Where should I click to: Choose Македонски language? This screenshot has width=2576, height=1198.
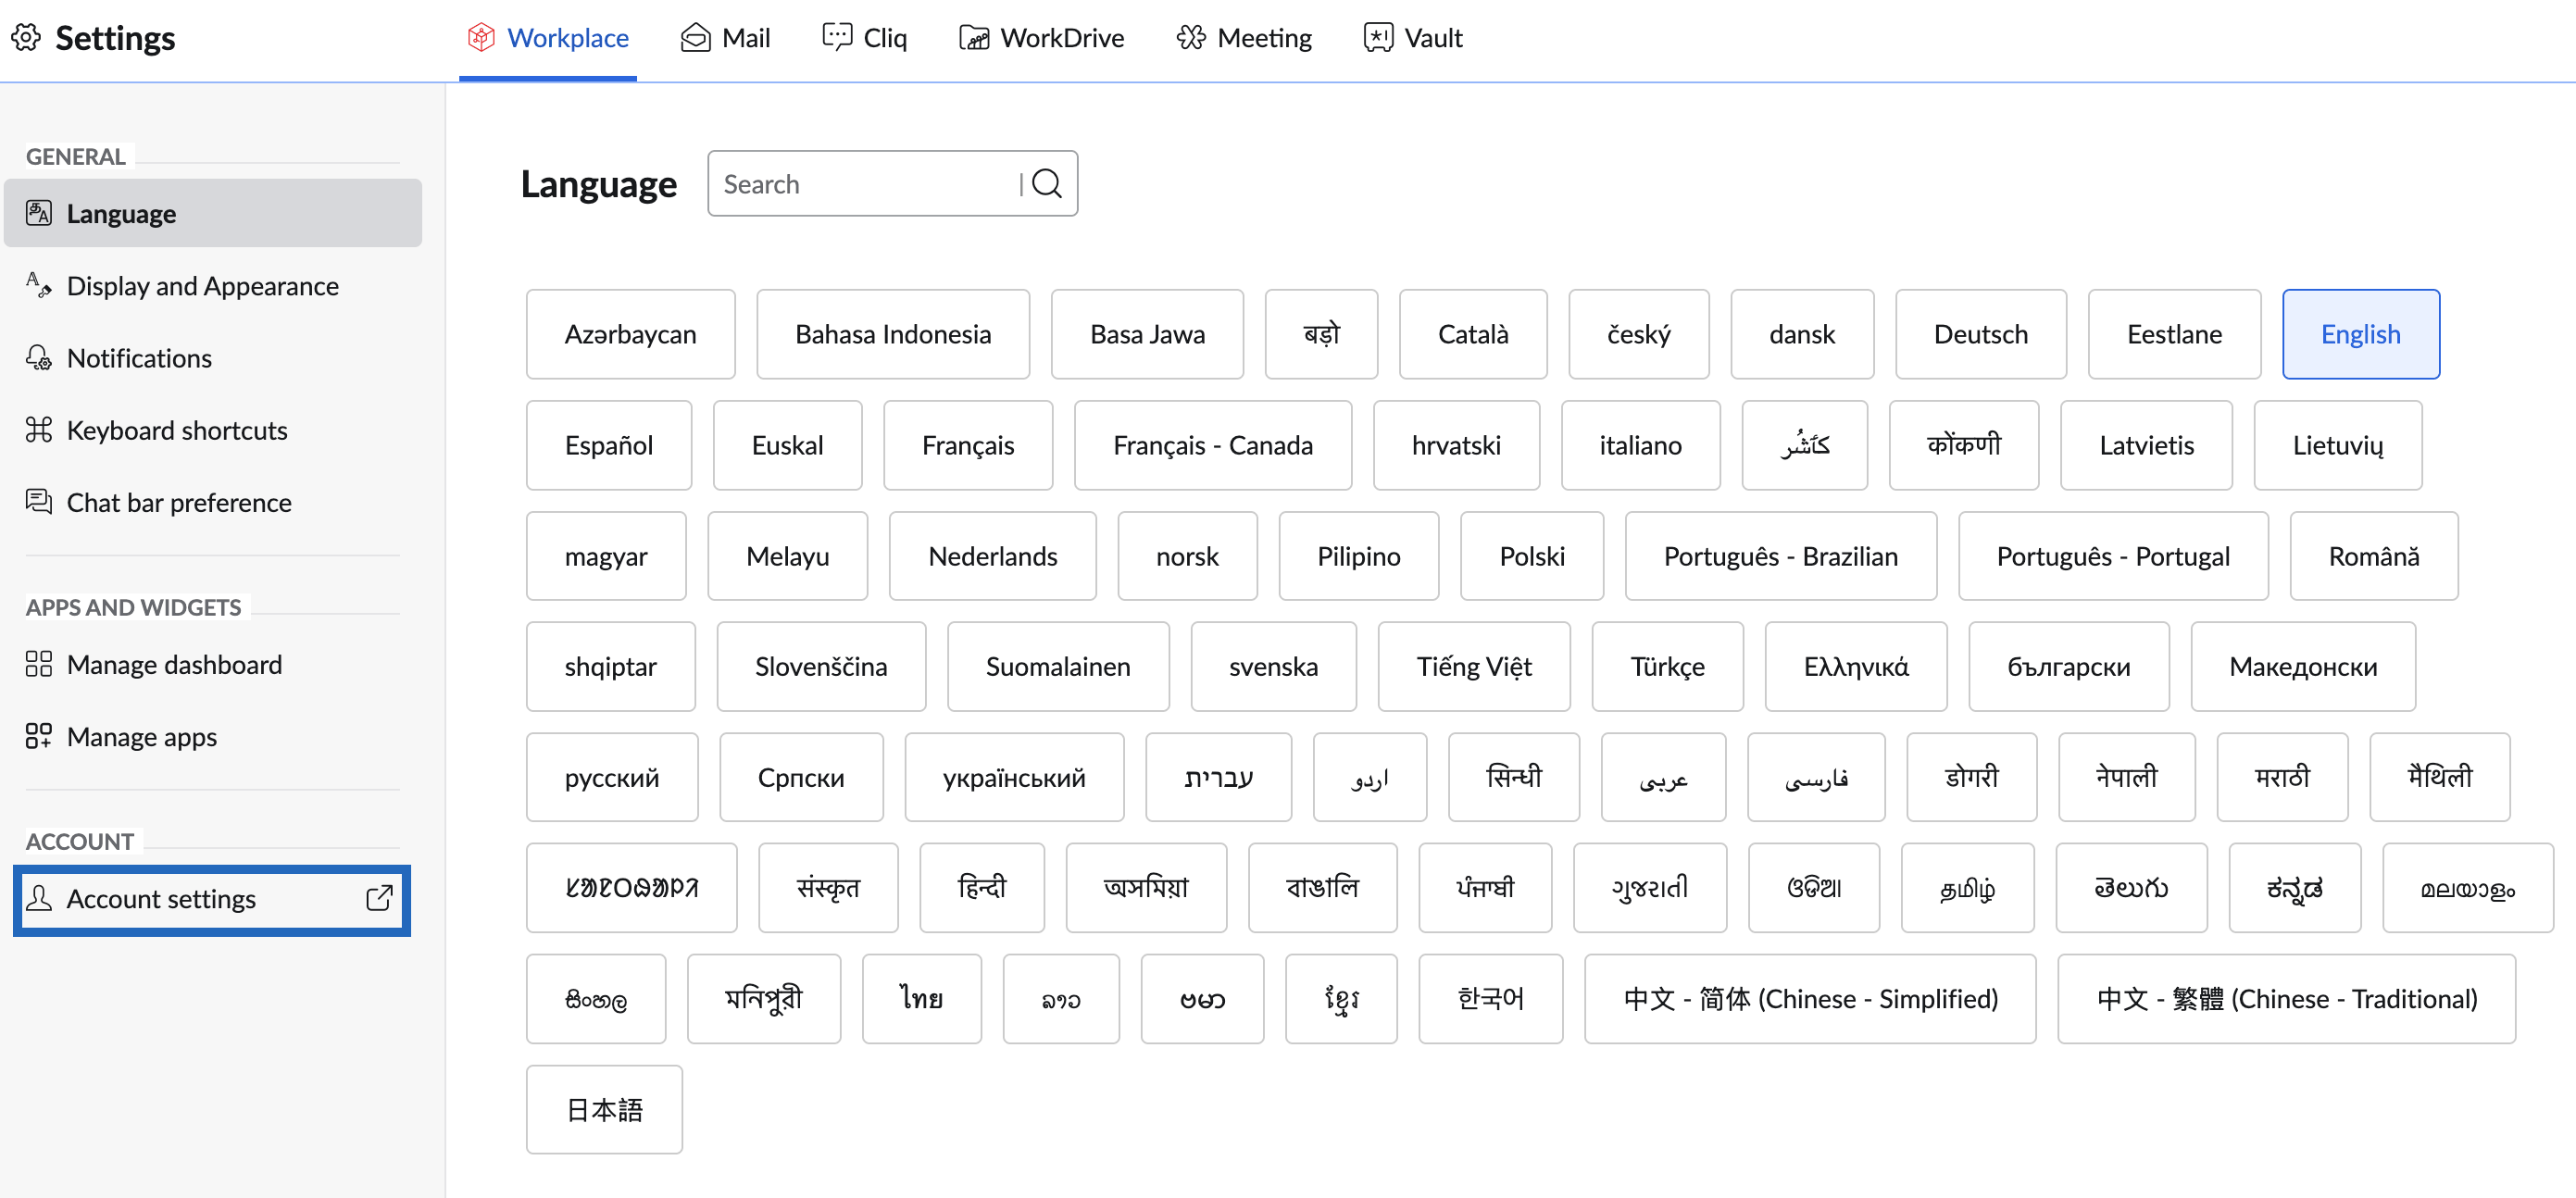click(x=2303, y=666)
